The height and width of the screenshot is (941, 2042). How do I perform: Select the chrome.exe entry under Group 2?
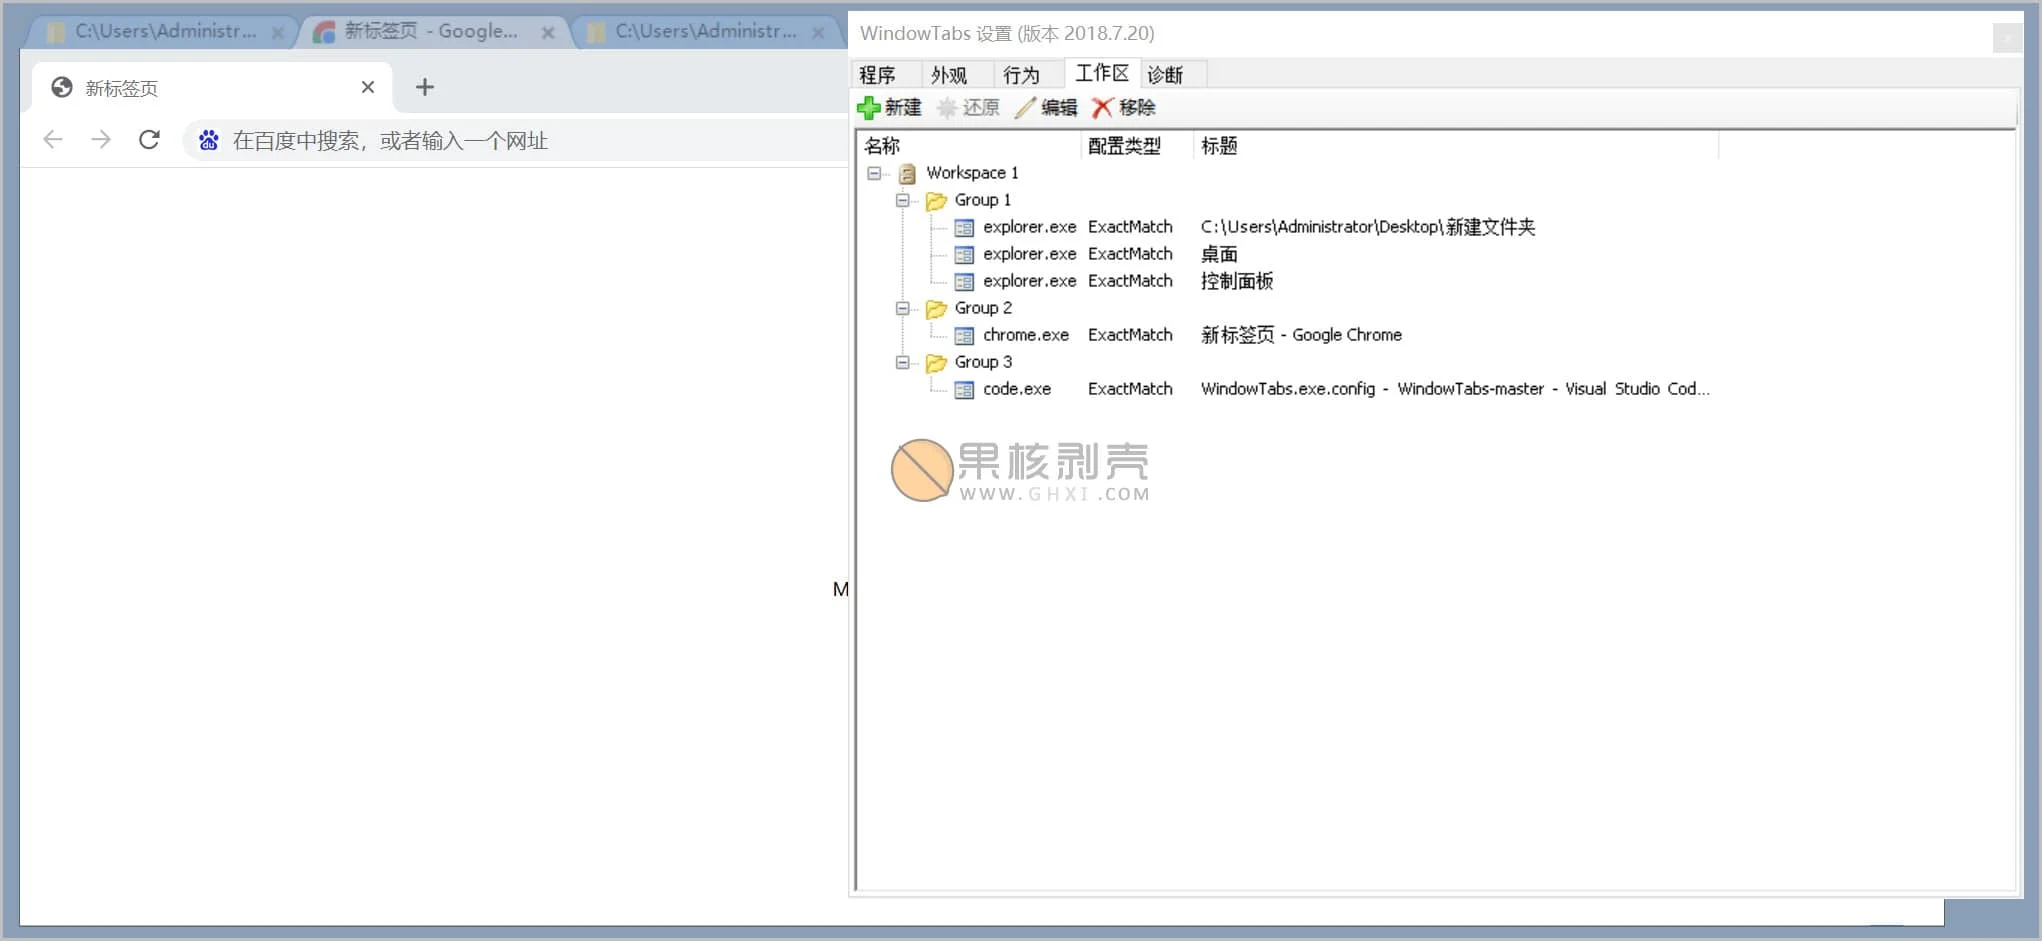1026,334
